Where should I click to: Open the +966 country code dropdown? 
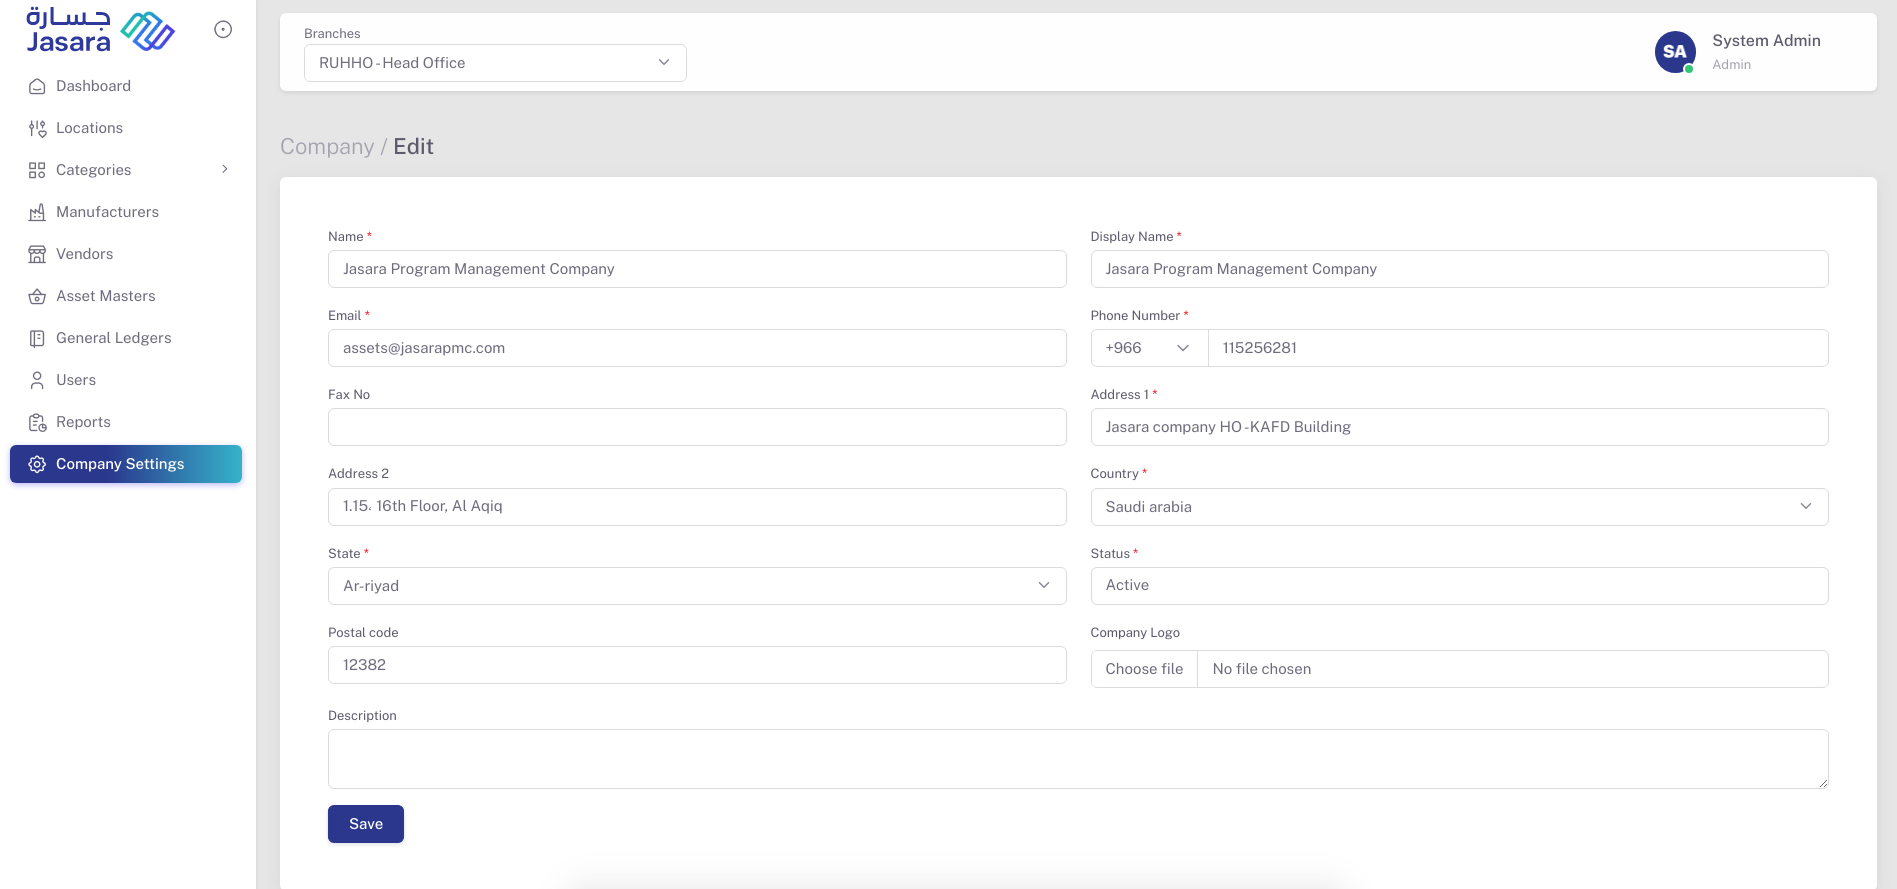[x=1148, y=348]
